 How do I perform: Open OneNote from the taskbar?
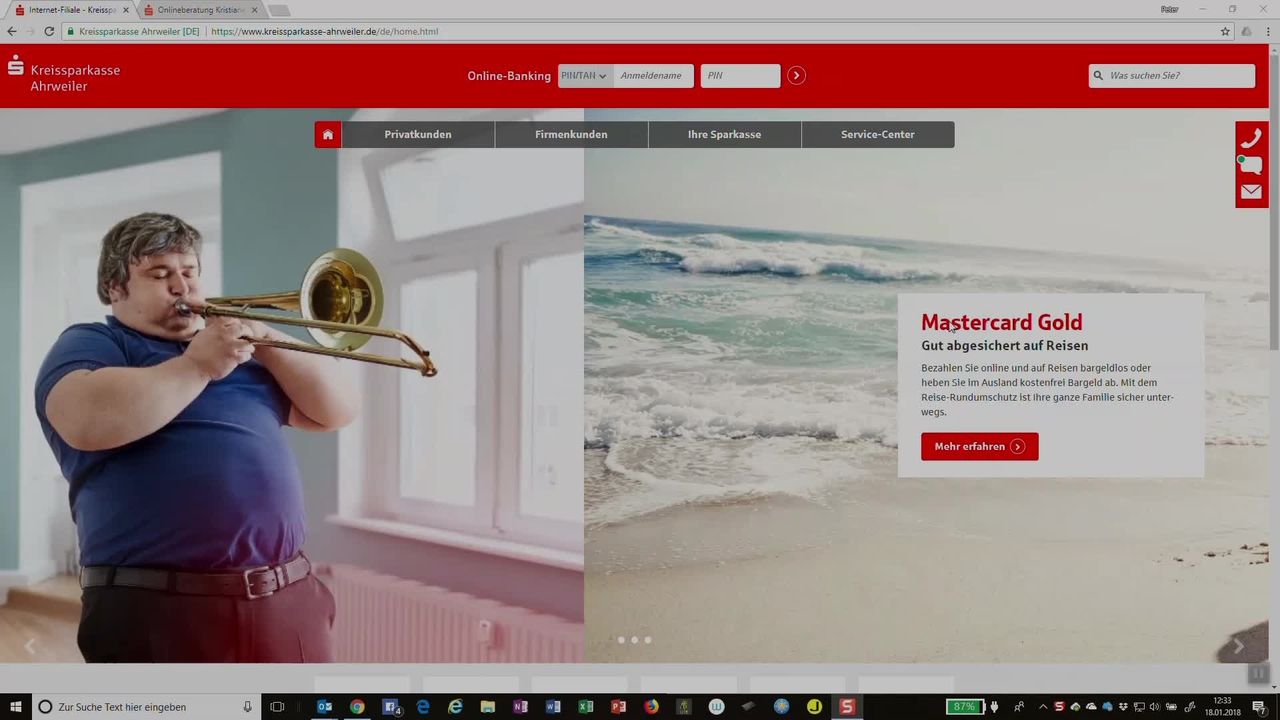520,706
